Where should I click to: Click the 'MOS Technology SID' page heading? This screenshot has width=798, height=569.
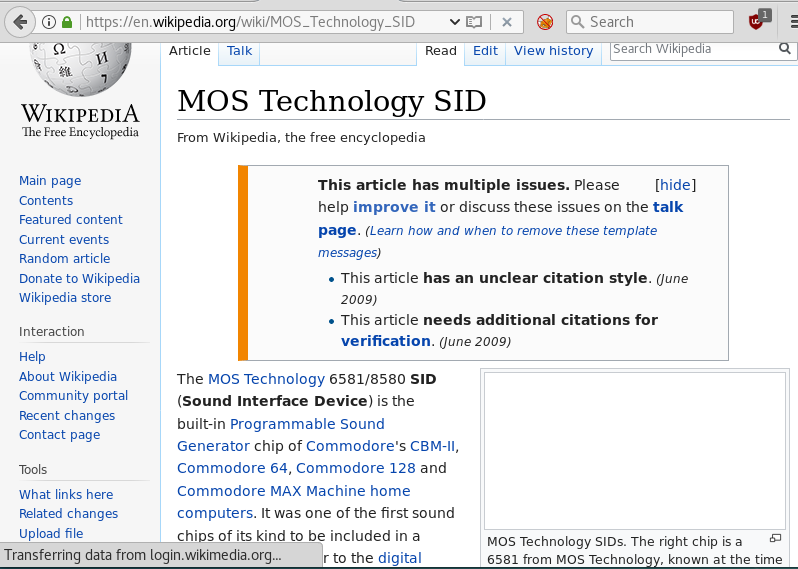pyautogui.click(x=331, y=101)
